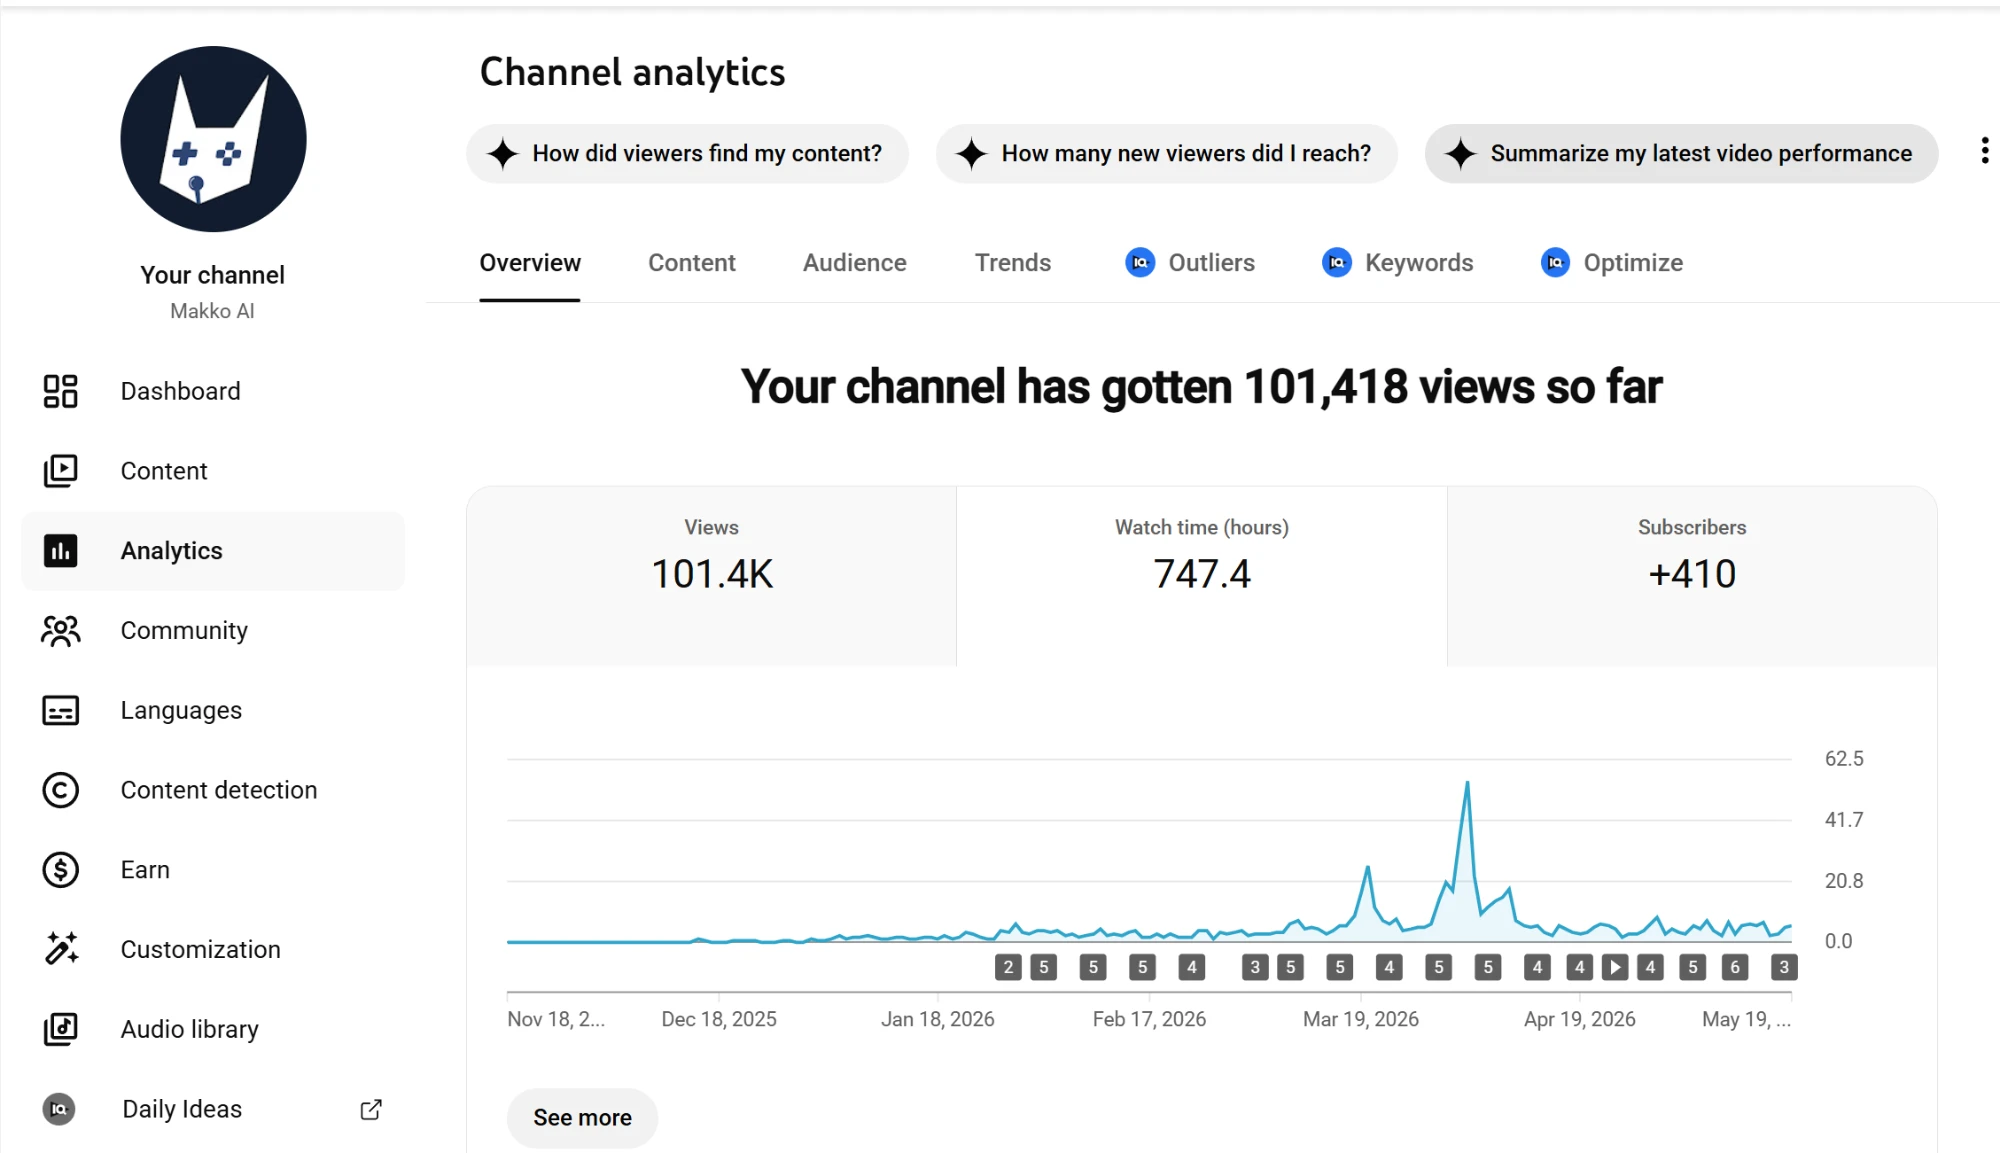Click the Content detection copyright icon
The width and height of the screenshot is (2000, 1153).
click(60, 790)
